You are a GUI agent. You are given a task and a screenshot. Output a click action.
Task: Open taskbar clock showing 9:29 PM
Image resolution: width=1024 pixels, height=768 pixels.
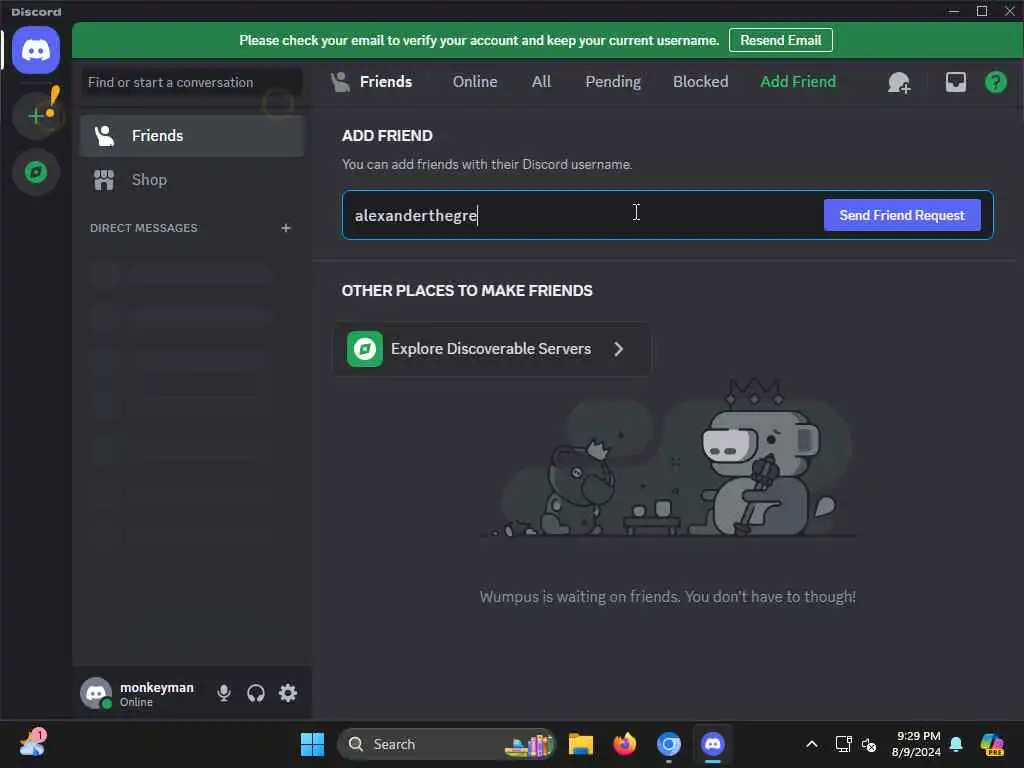tap(916, 744)
